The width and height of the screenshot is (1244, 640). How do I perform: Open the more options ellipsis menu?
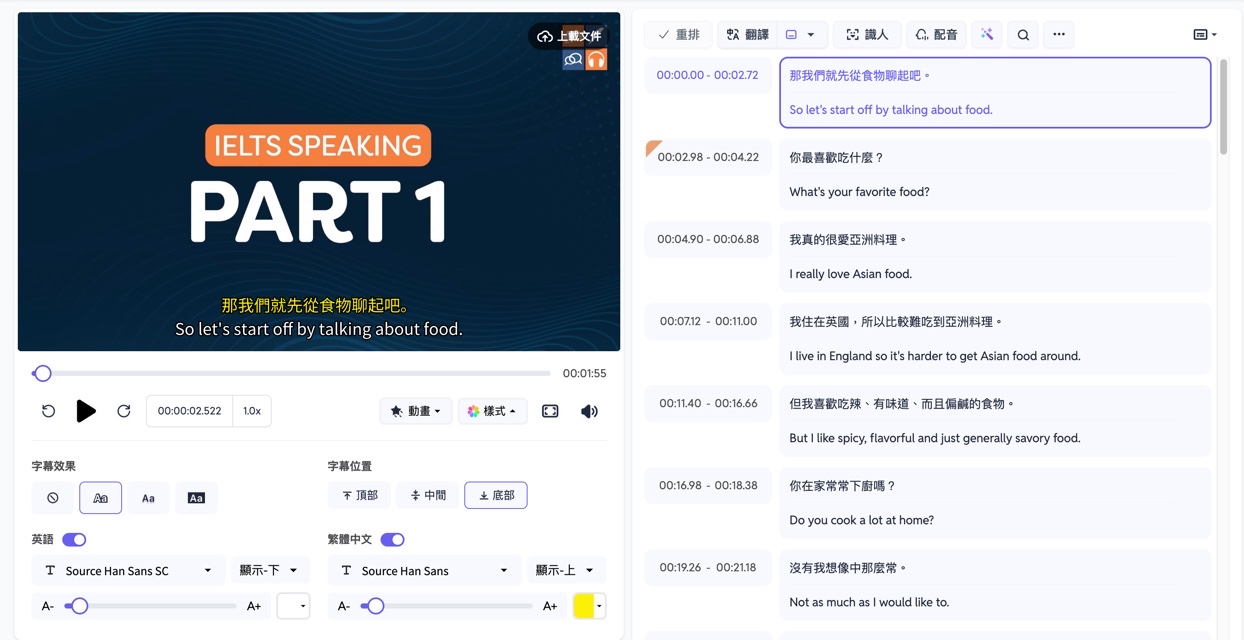point(1059,35)
